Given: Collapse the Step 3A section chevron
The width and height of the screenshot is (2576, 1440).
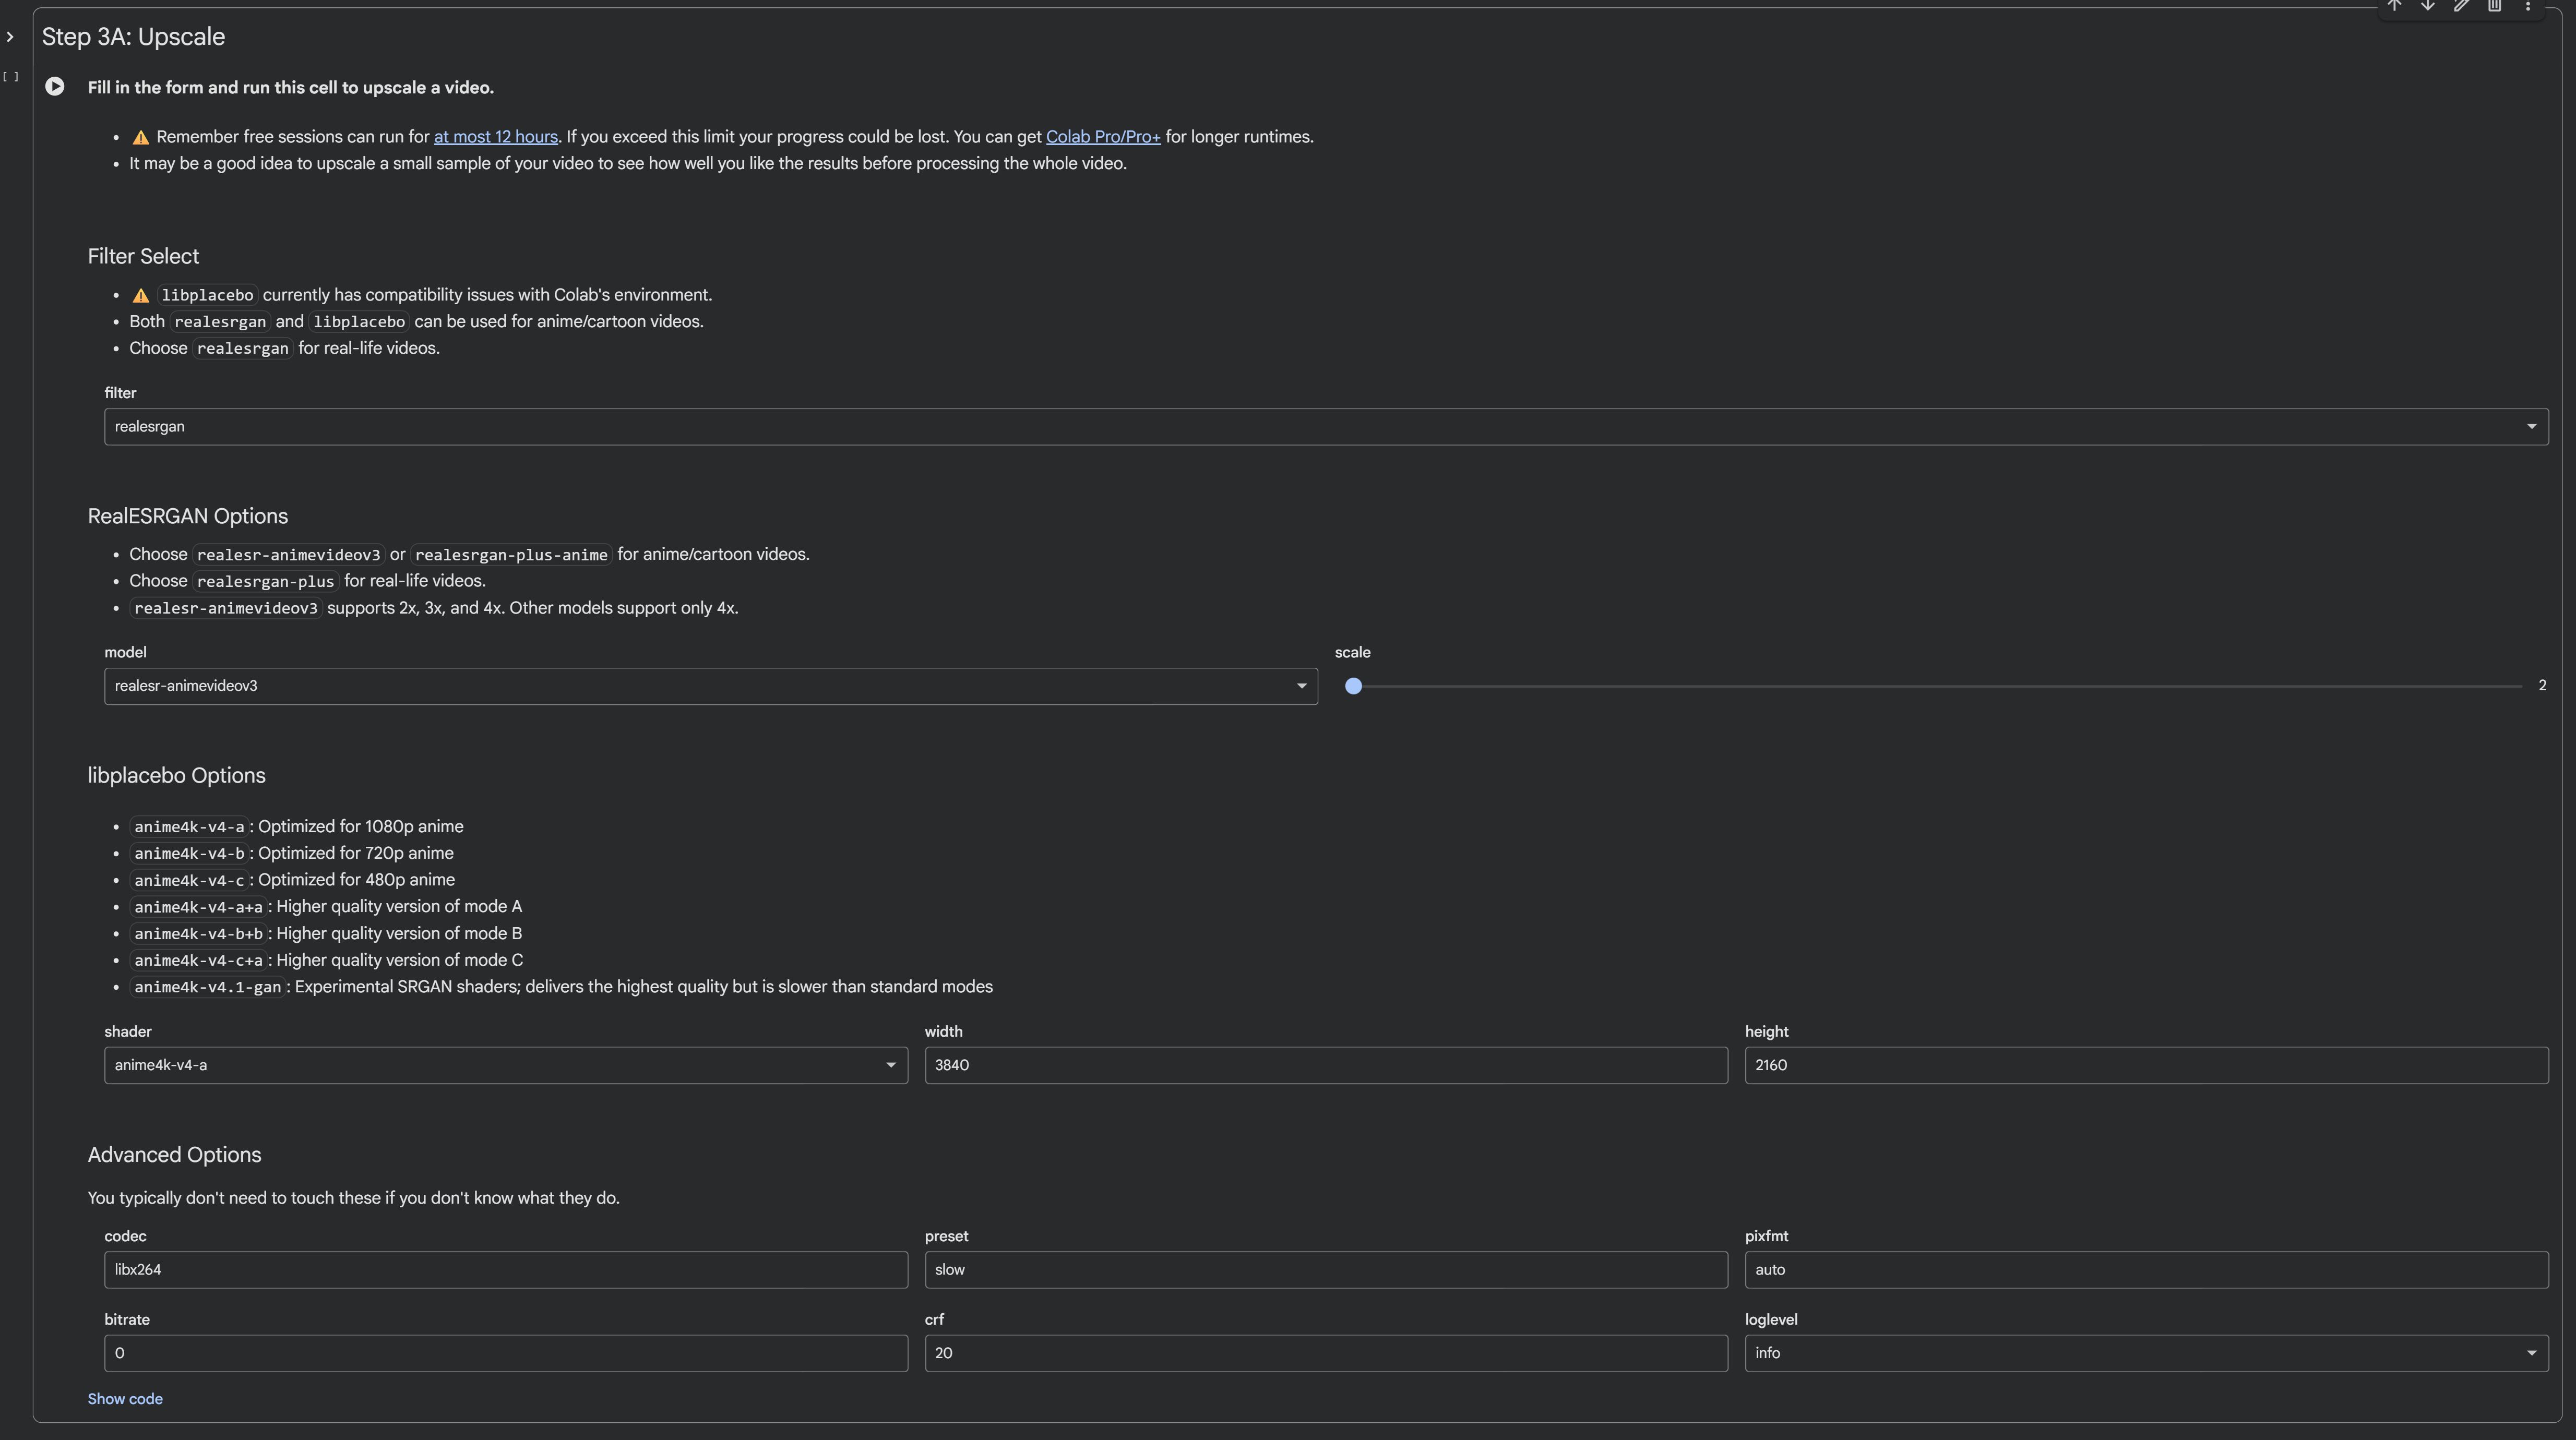Looking at the screenshot, I should [x=10, y=37].
